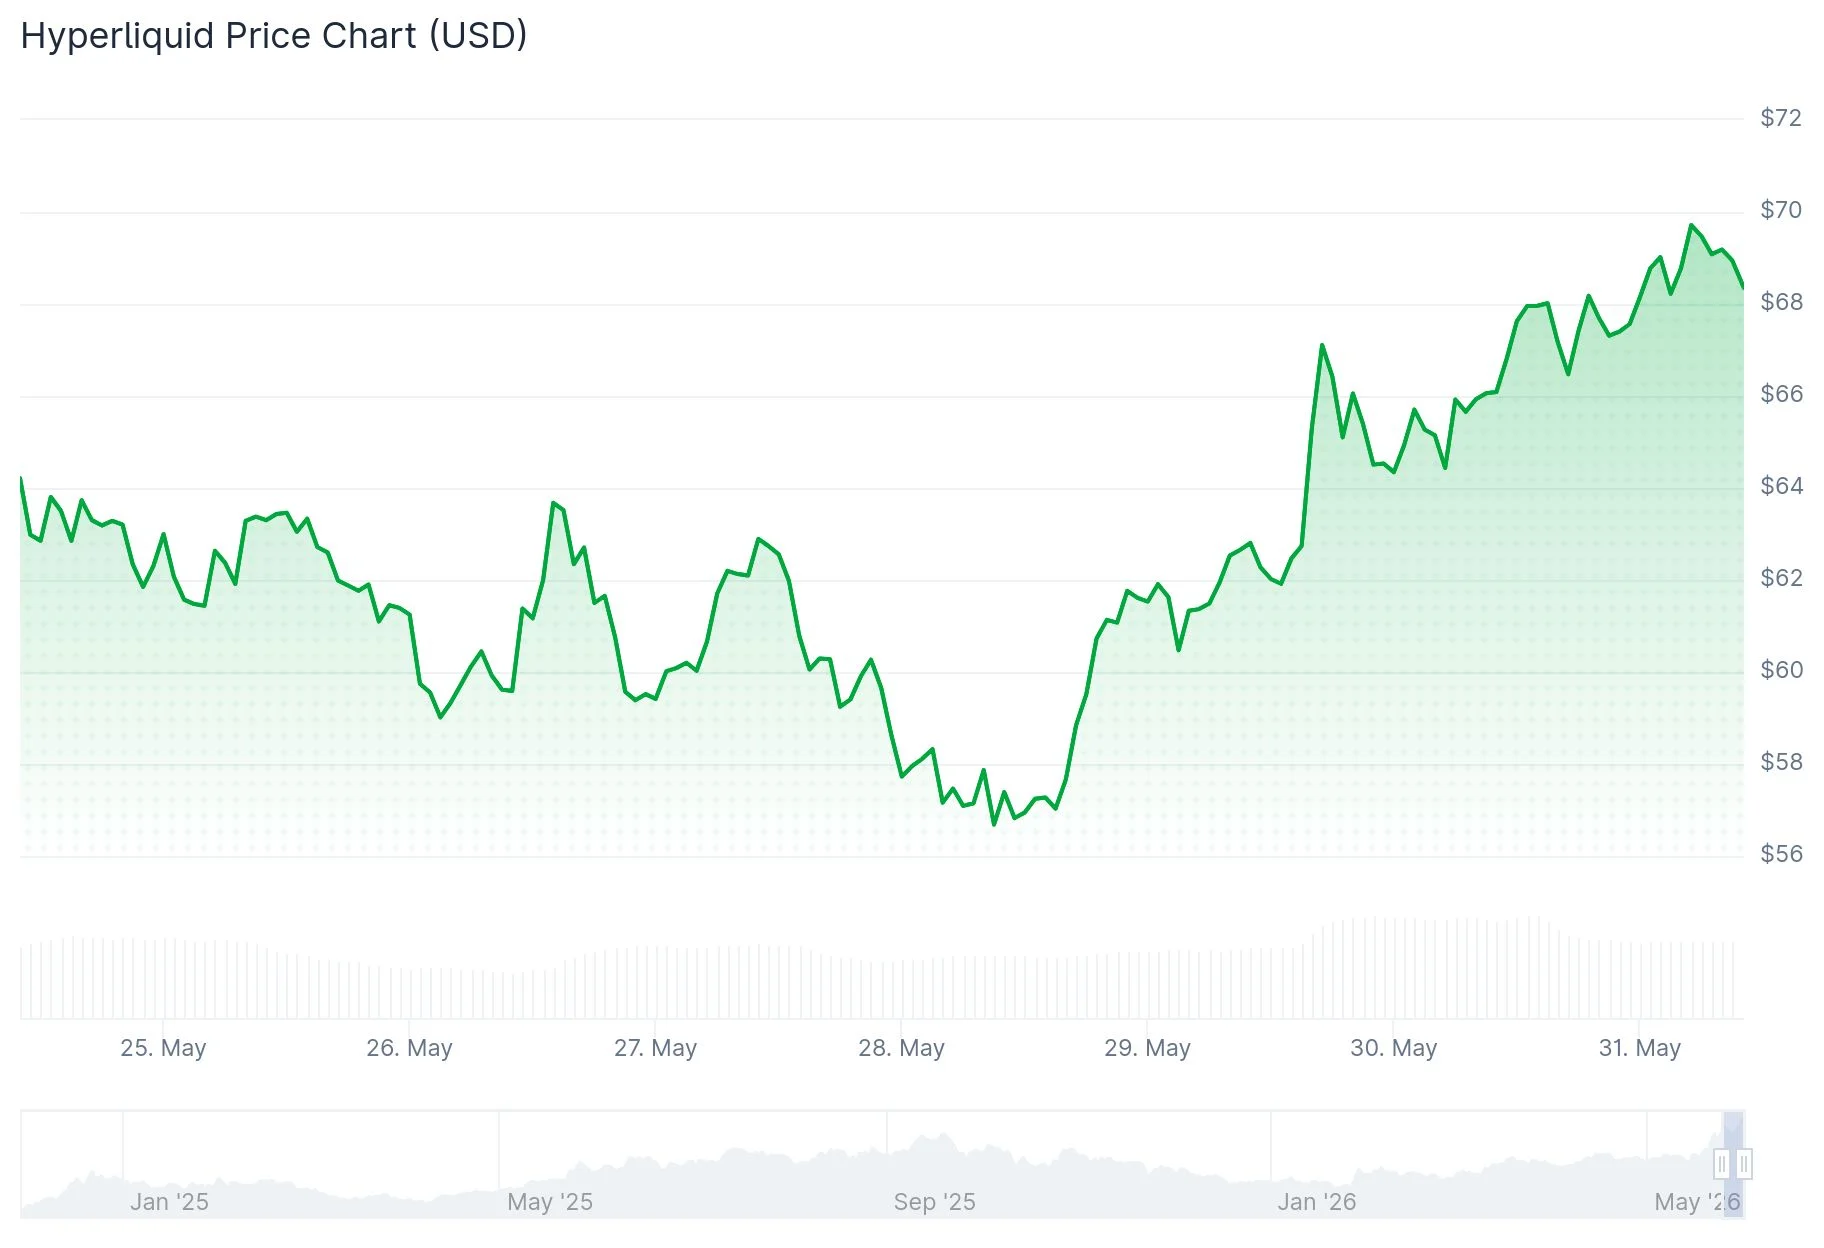Click the $56 price axis label

point(1781,854)
